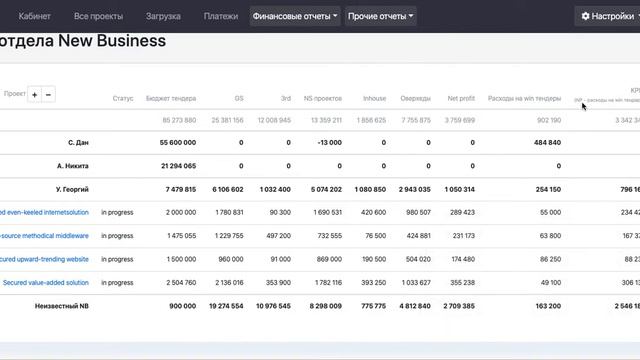Open even-keeled internetsolution project link
Screen dimensions: 640x360
coord(44,212)
